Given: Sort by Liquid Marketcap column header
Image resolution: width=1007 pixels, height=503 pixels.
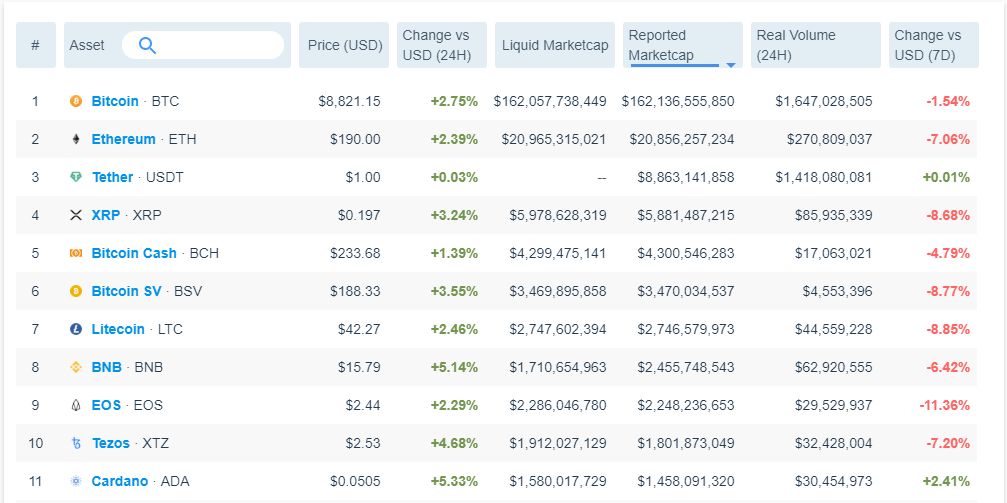Looking at the screenshot, I should 555,45.
